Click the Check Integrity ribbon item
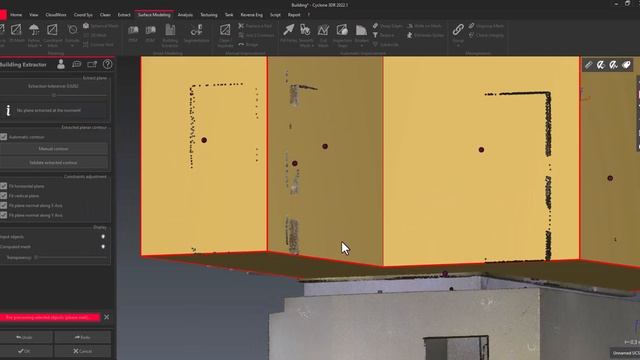This screenshot has height=360, width=640. (x=486, y=36)
